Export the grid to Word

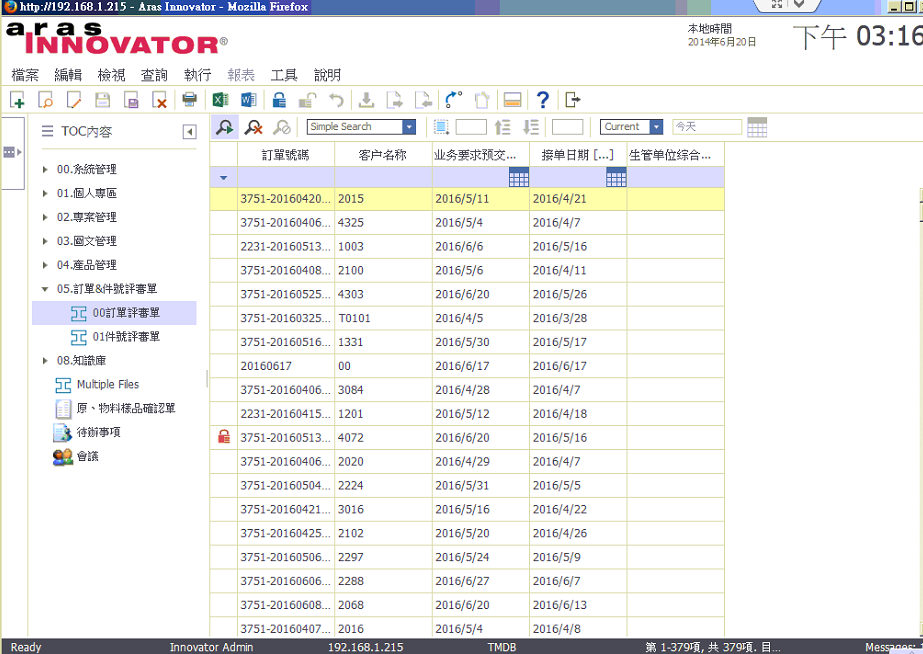(x=248, y=100)
